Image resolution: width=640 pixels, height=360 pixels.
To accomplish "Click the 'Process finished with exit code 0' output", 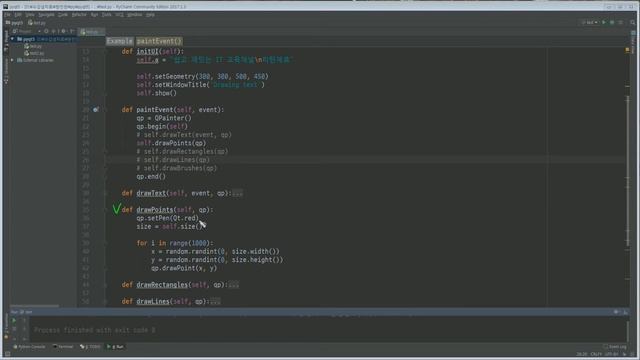I will click(x=94, y=330).
